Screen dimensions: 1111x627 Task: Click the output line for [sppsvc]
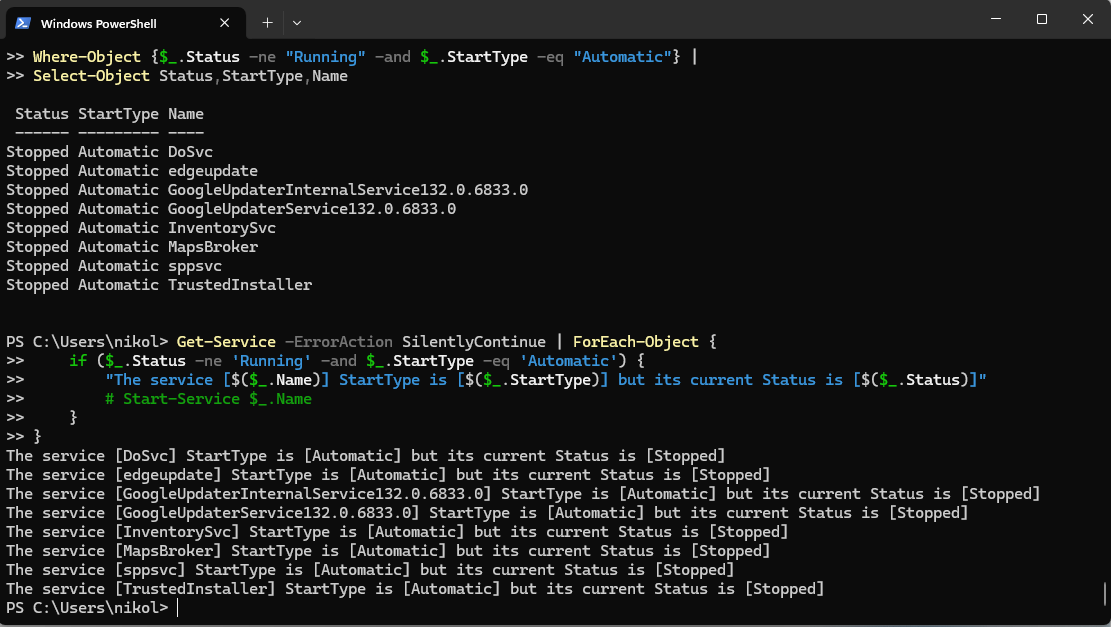pyautogui.click(x=370, y=570)
